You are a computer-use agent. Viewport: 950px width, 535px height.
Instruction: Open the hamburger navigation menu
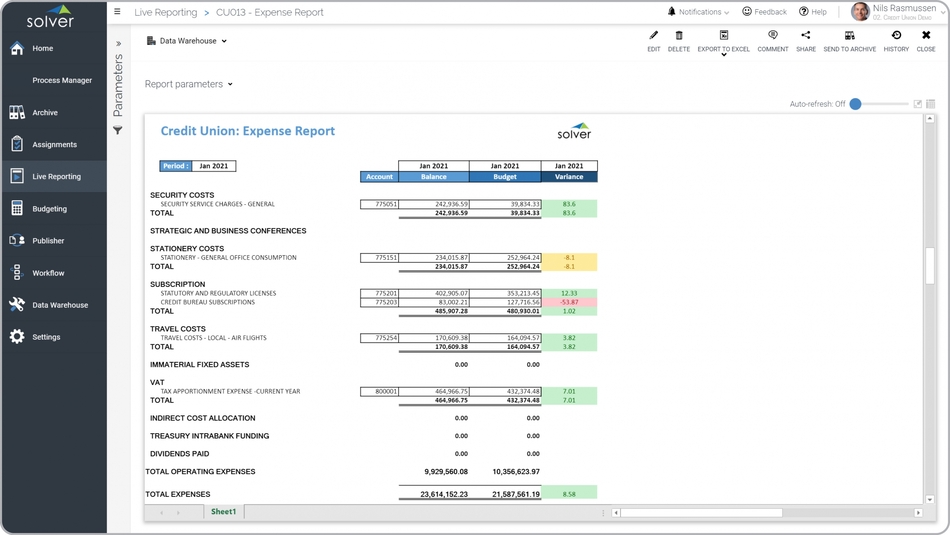117,12
